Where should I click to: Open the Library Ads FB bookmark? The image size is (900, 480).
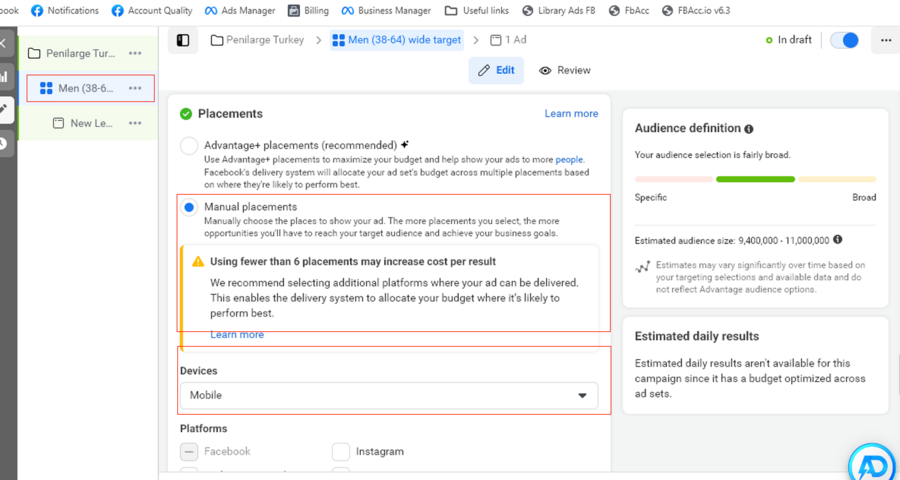click(x=559, y=10)
